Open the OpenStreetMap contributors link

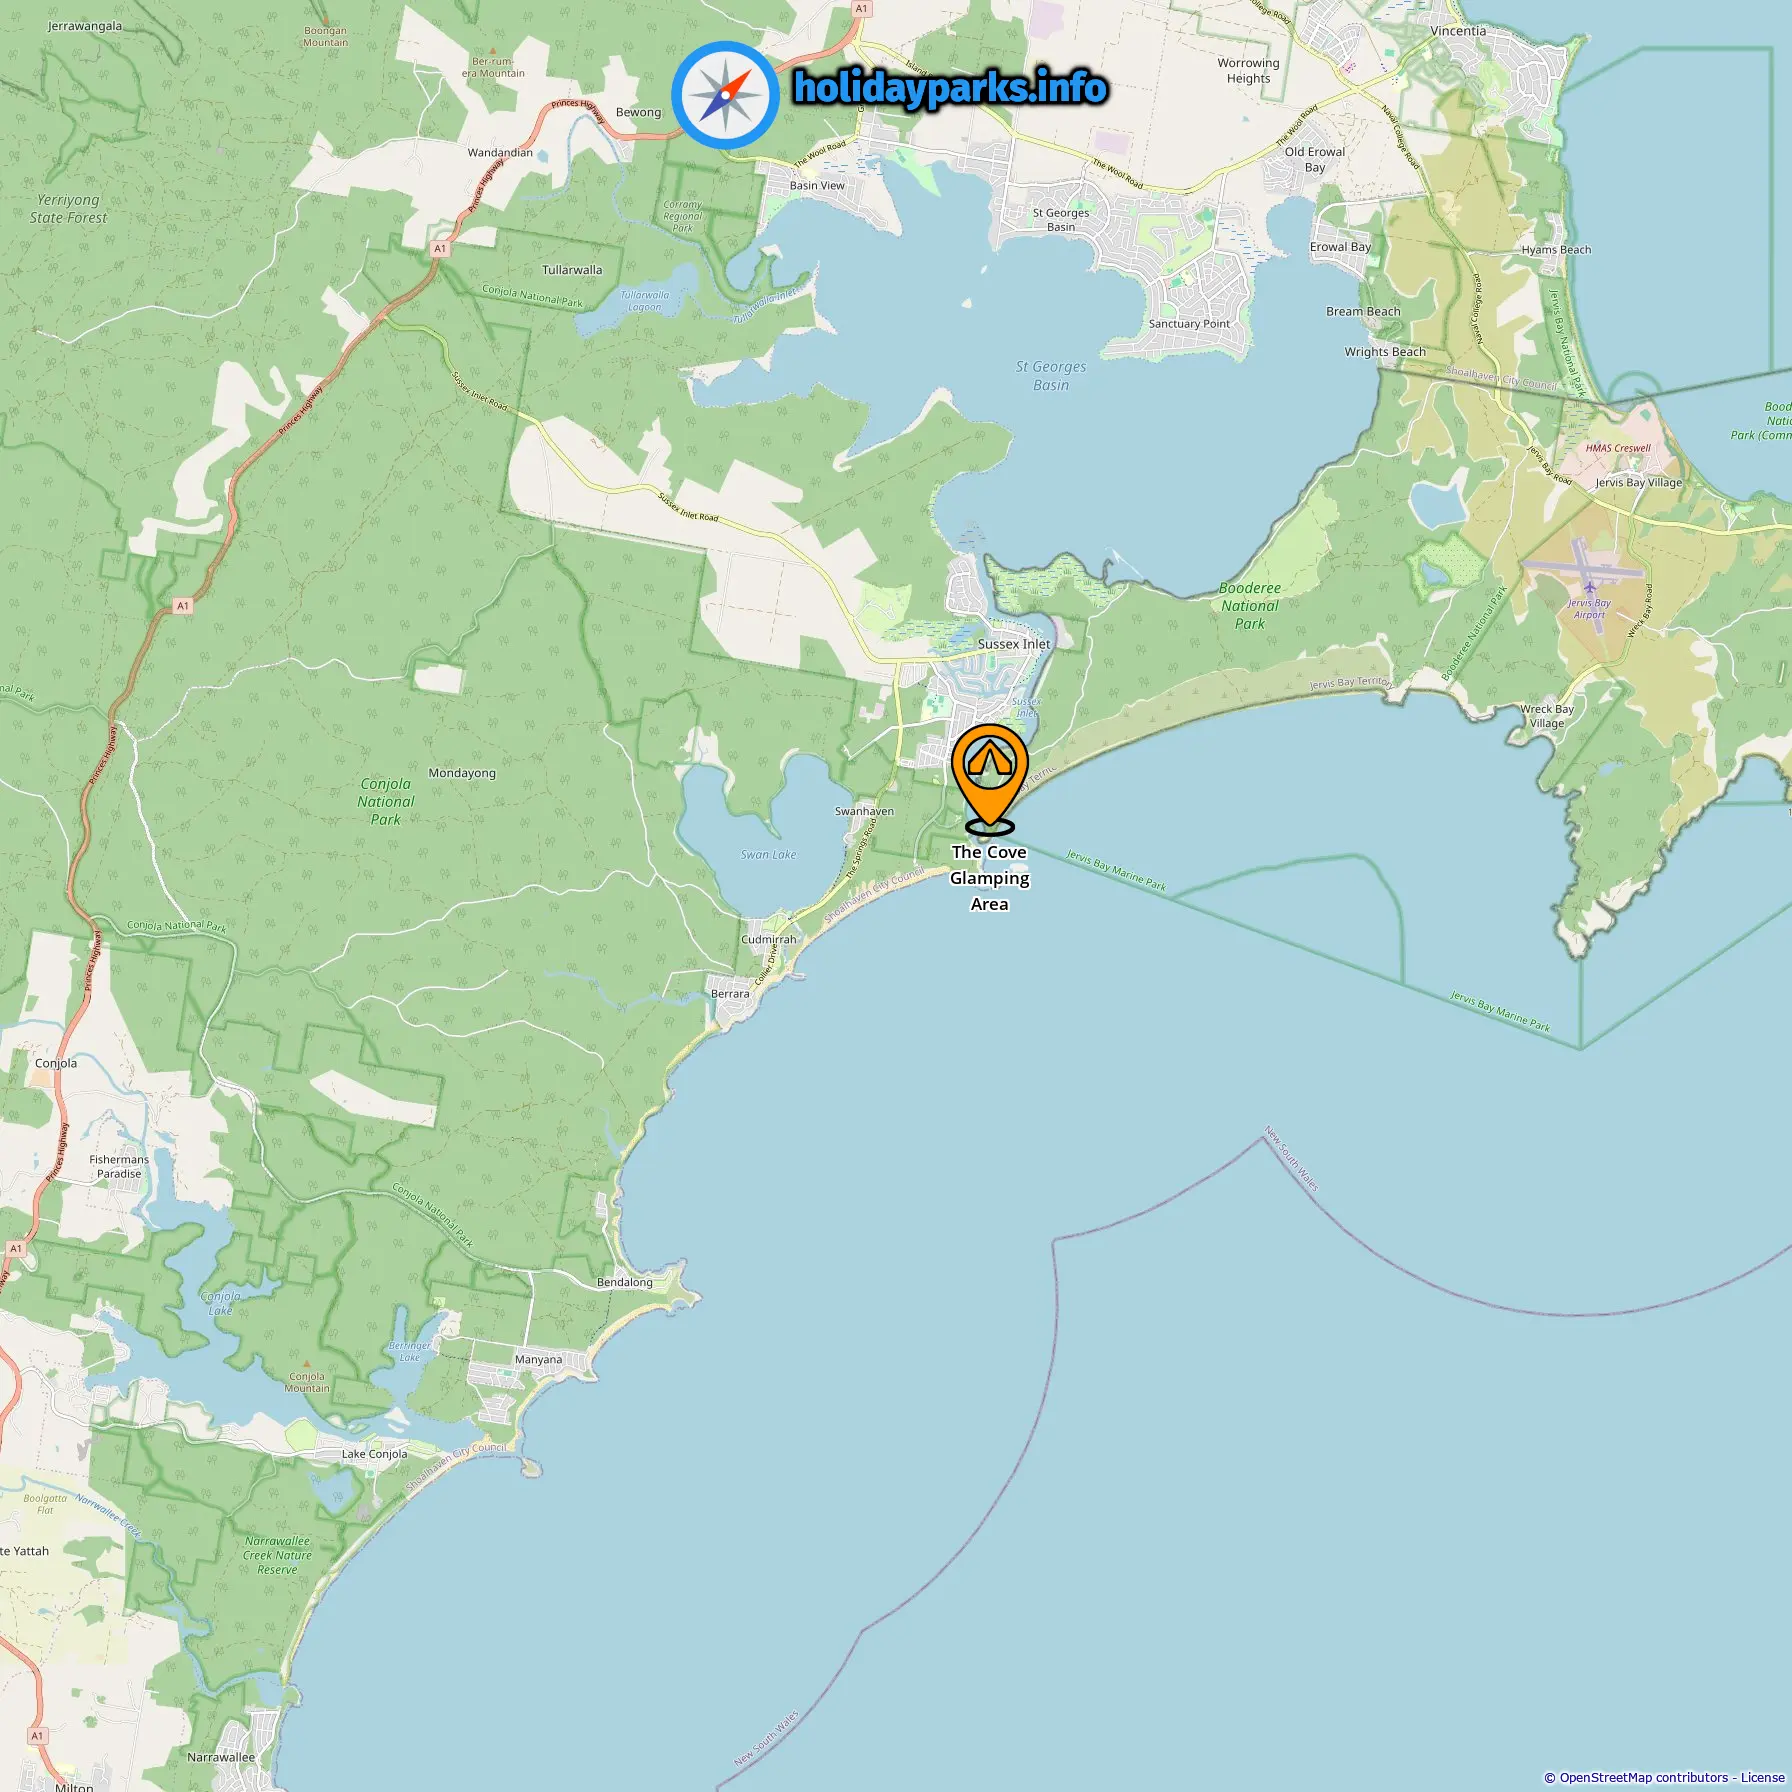[1643, 1777]
